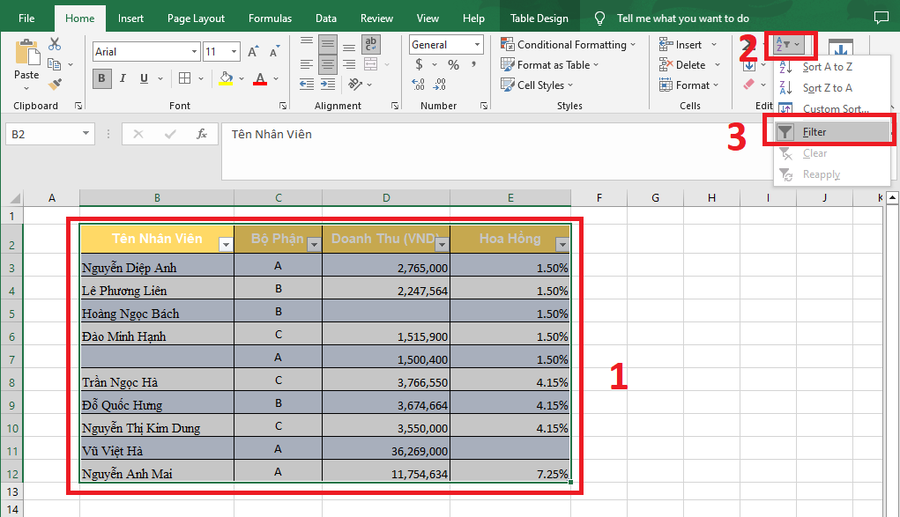This screenshot has width=900, height=517.
Task: Choose Custom Sort option
Action: pyautogui.click(x=832, y=108)
